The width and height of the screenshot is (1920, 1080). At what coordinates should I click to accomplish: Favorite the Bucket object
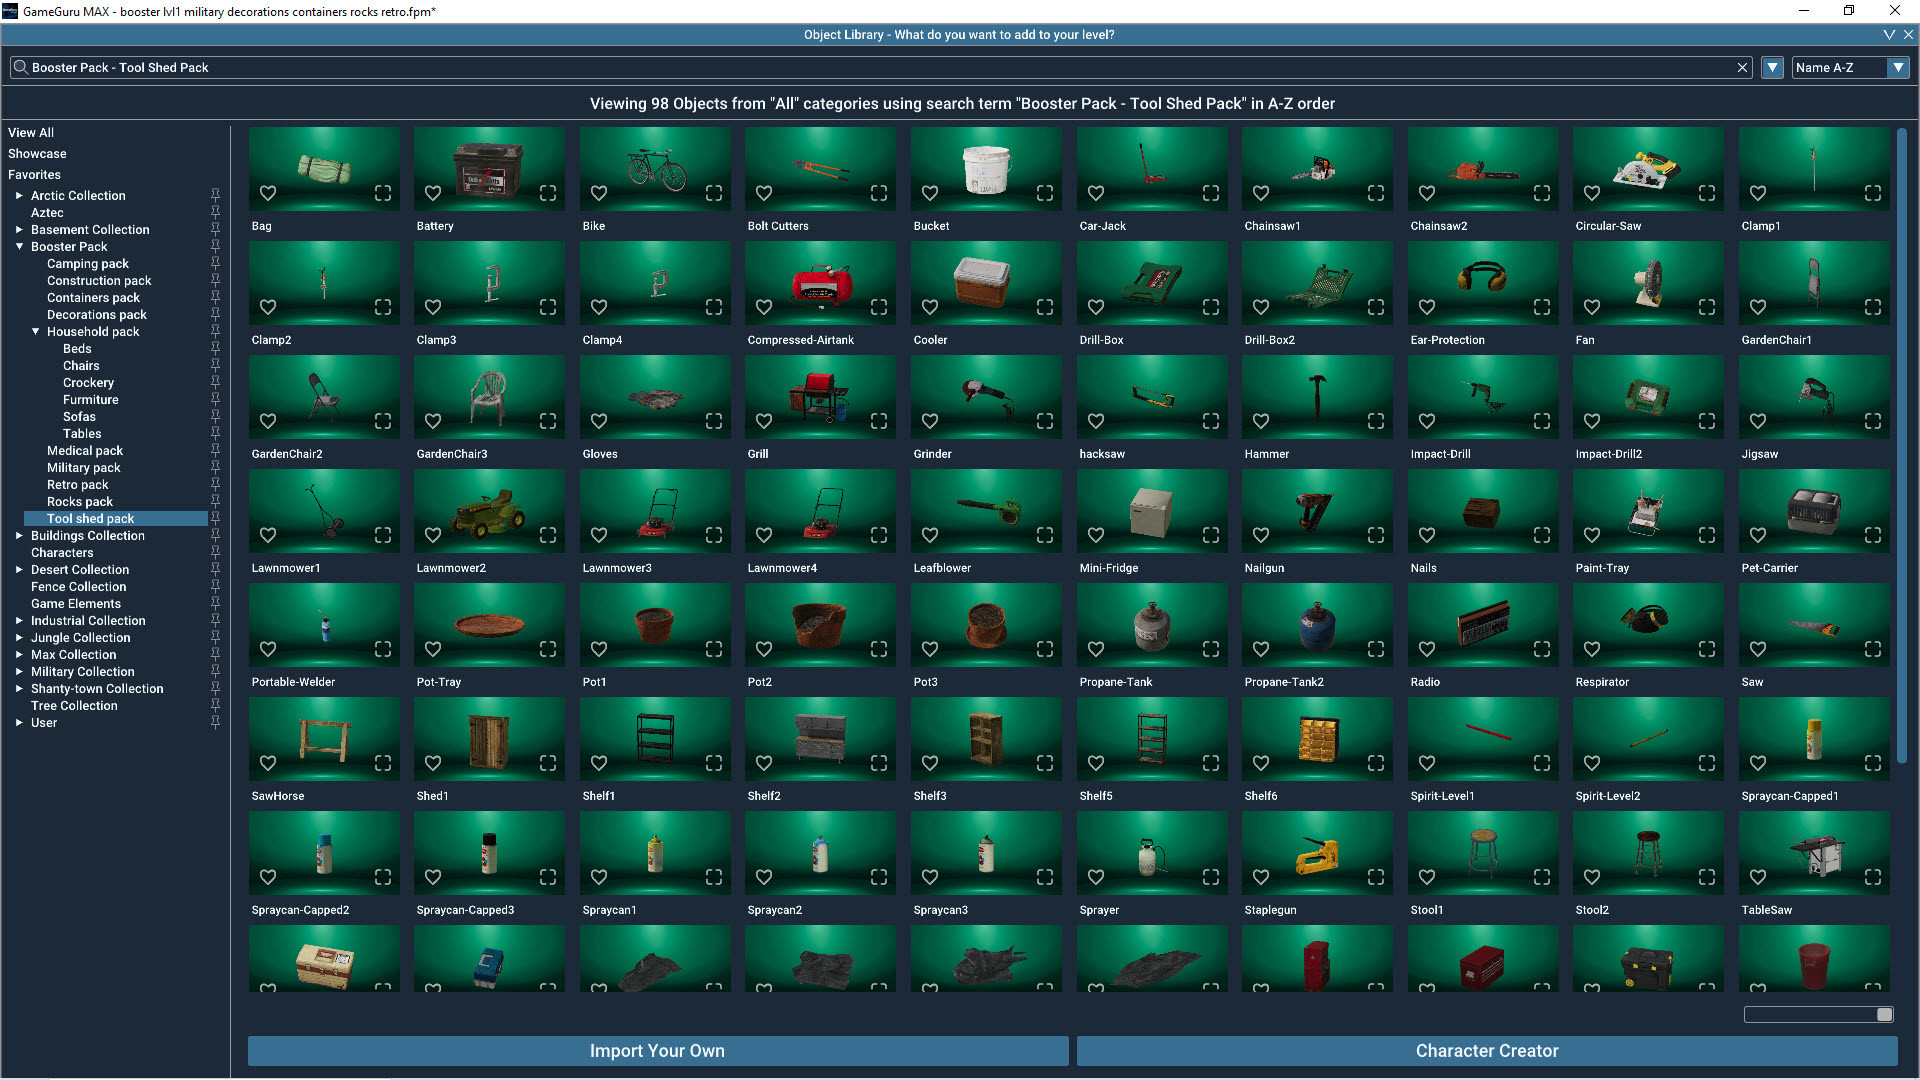coord(929,193)
